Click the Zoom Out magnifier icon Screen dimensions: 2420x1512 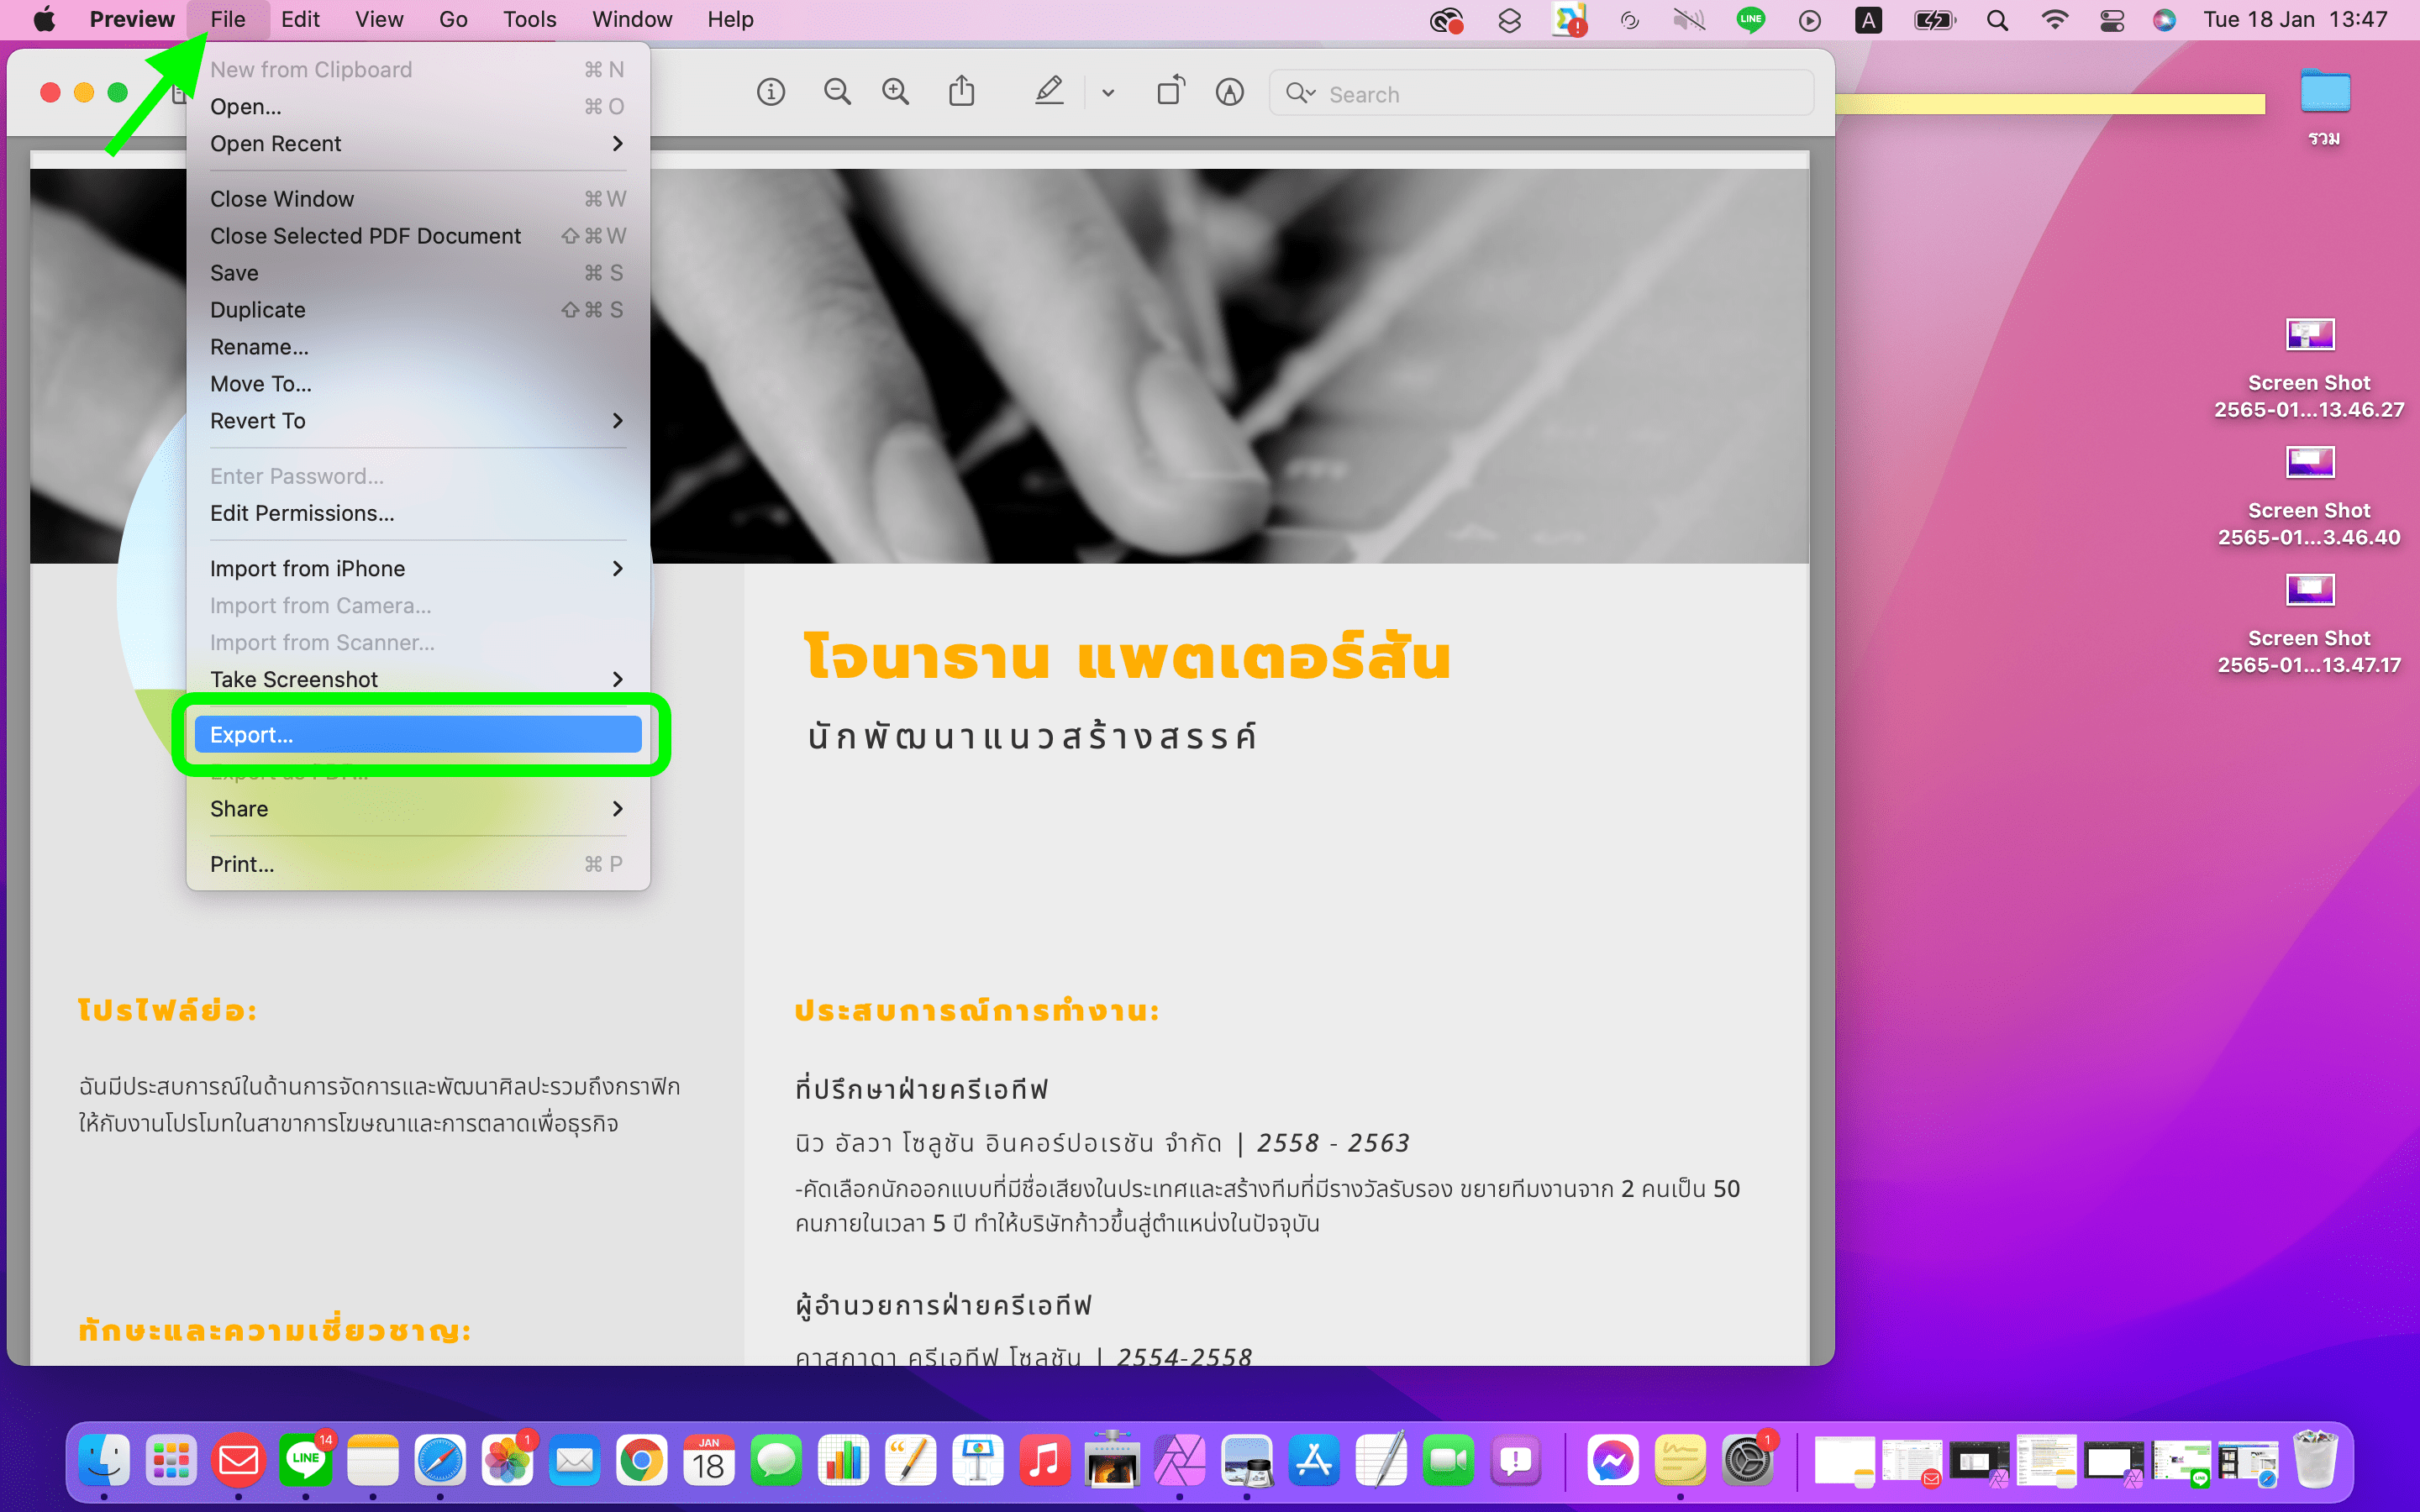tap(837, 93)
